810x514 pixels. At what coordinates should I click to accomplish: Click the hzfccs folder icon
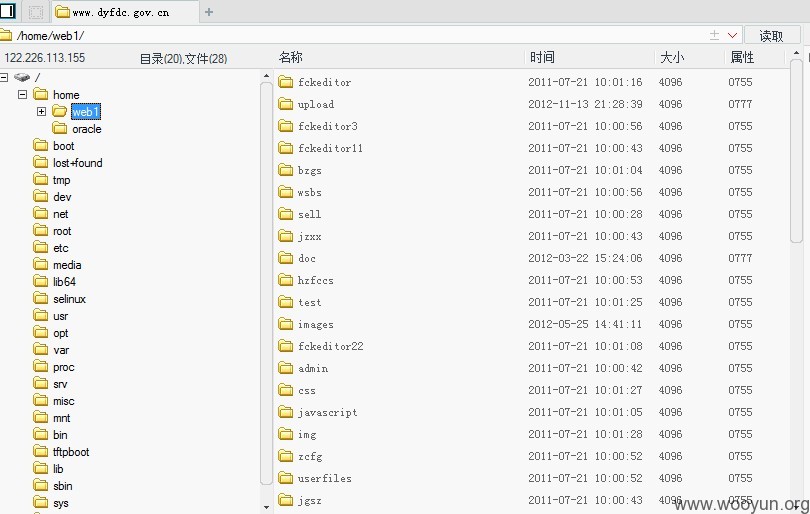[x=286, y=280]
